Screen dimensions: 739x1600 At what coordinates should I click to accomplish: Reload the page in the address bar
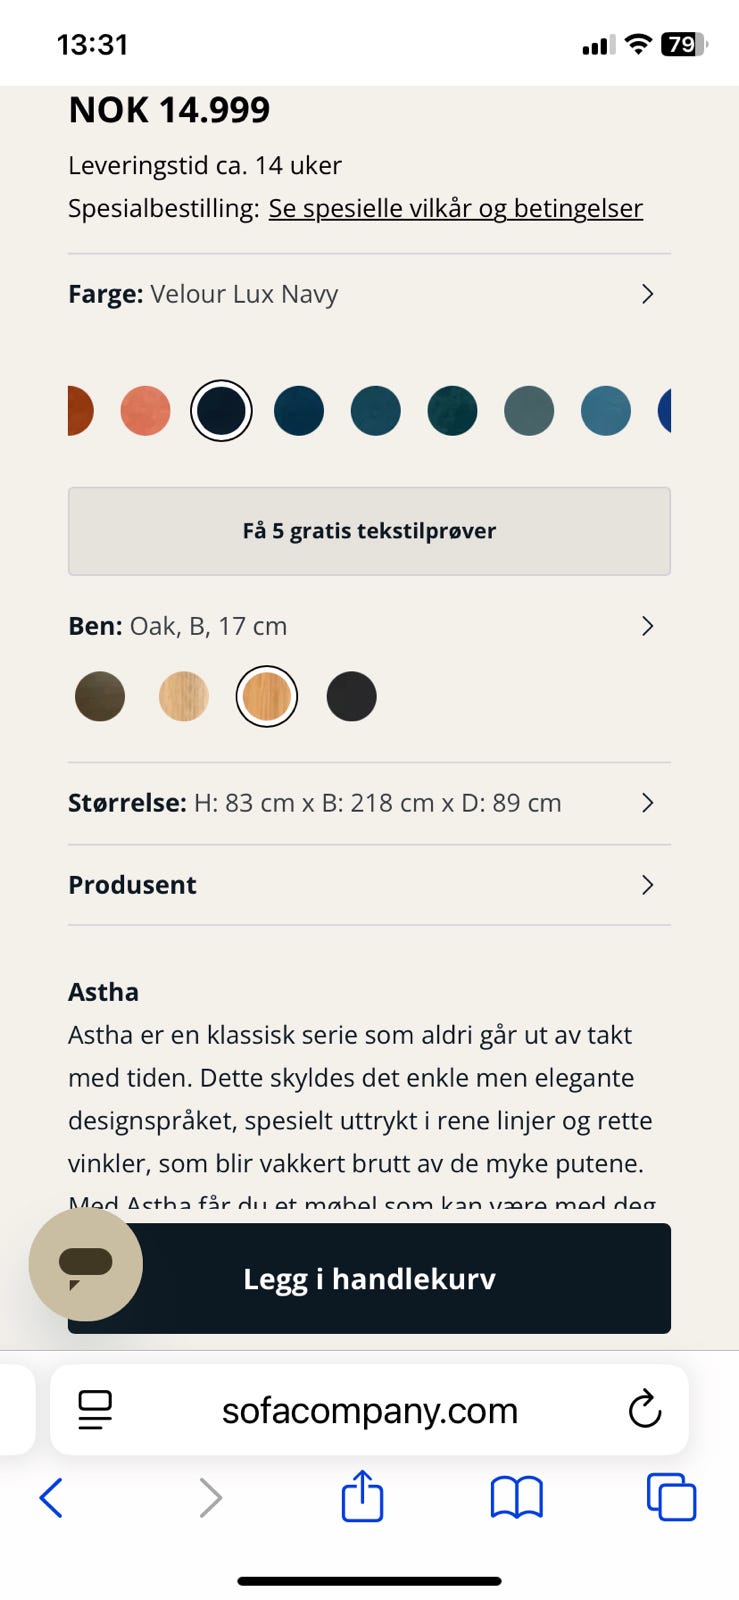644,1410
